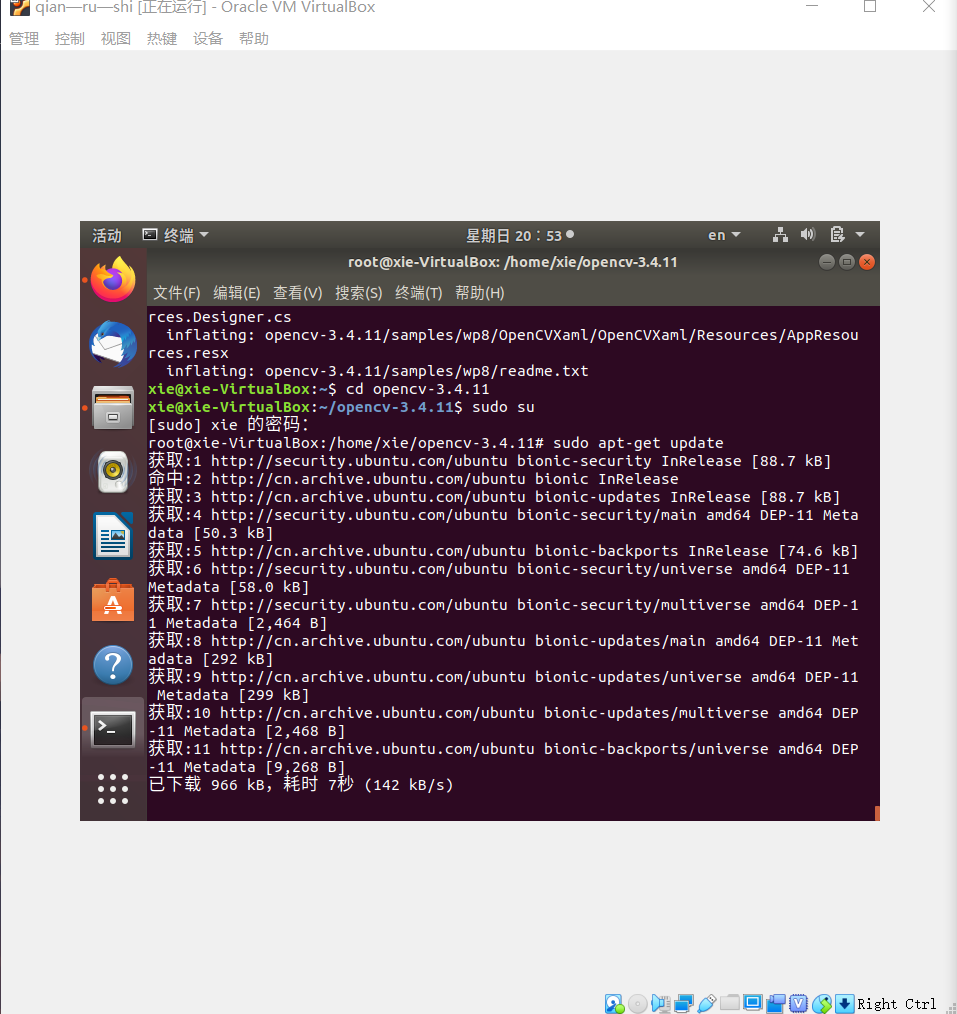Click the hard disk activity status icon
Viewport: 957px width, 1014px height.
point(614,1003)
